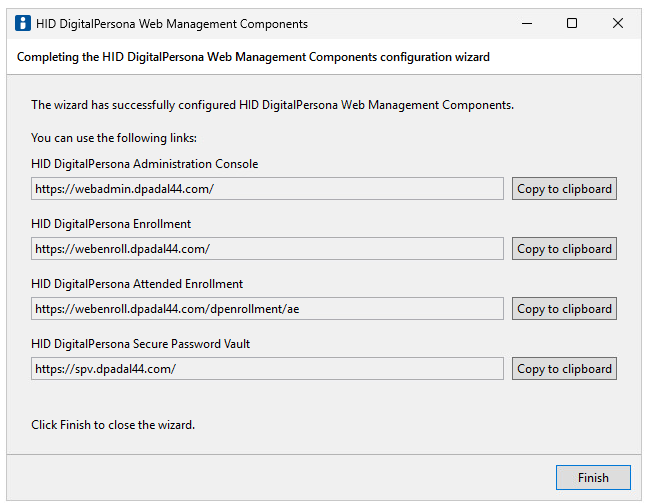
Task: Click the HID DigitalPersona title bar icon
Action: pyautogui.click(x=23, y=23)
